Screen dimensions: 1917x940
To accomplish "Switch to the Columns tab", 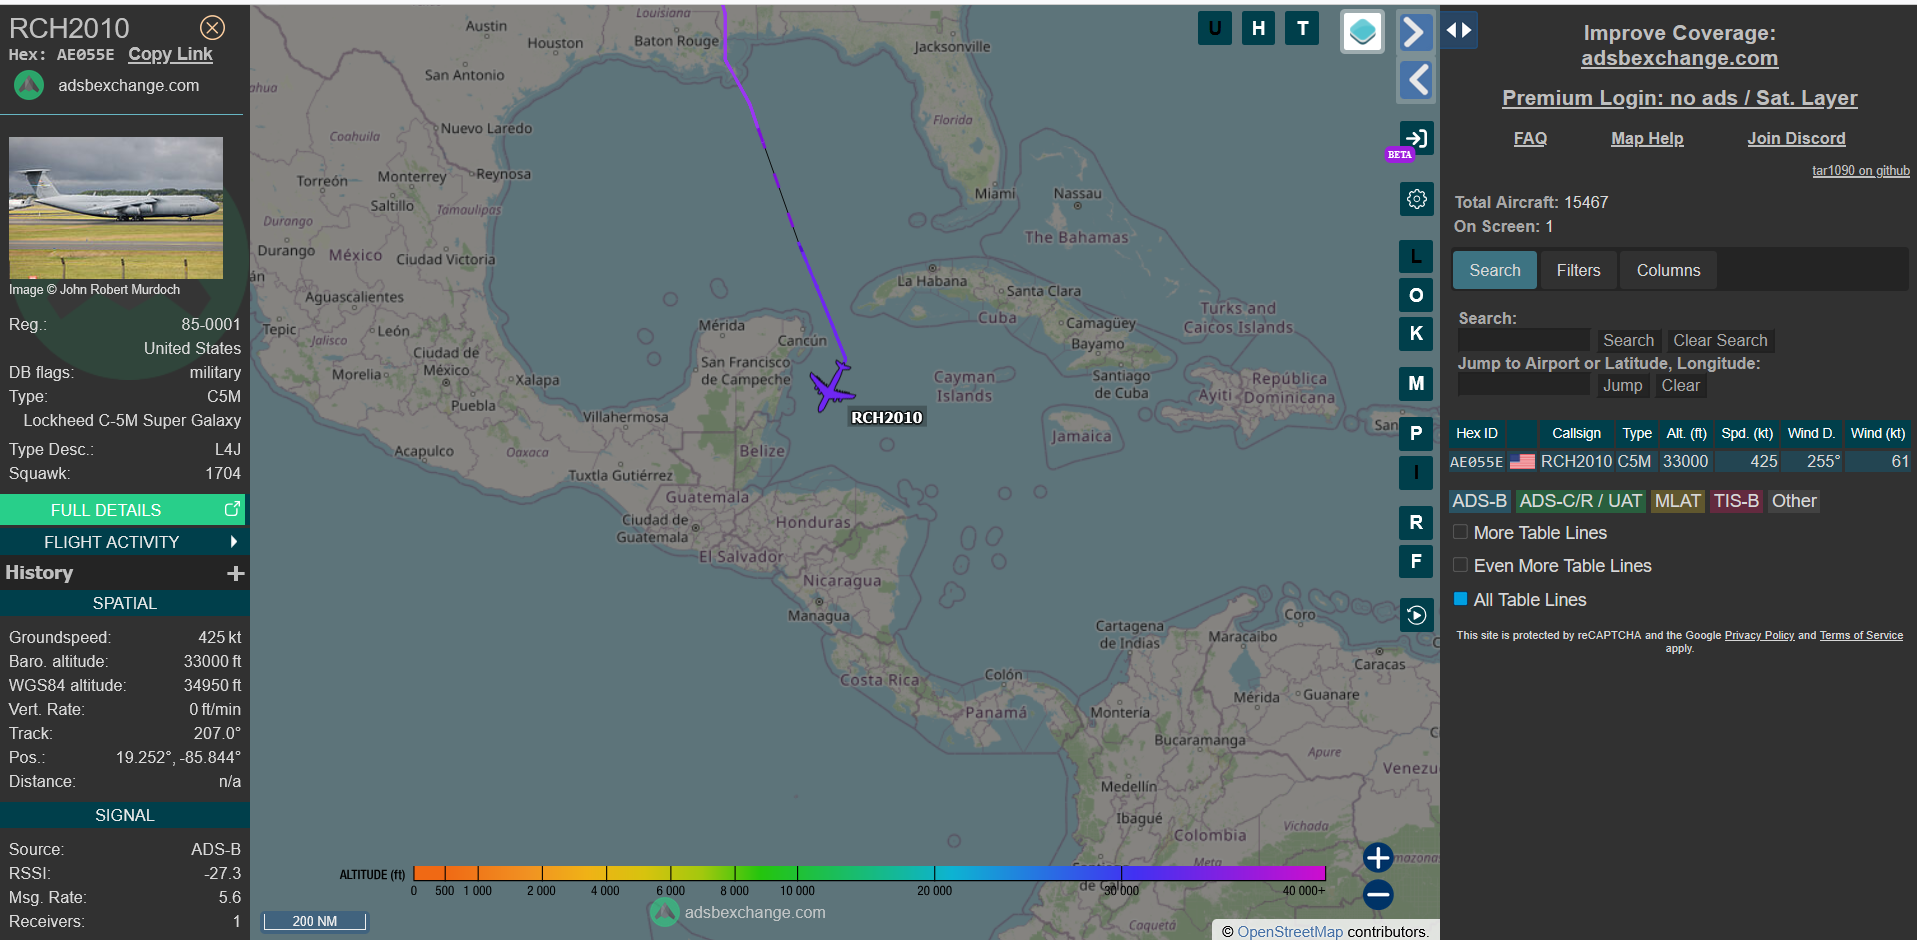I will tap(1668, 270).
